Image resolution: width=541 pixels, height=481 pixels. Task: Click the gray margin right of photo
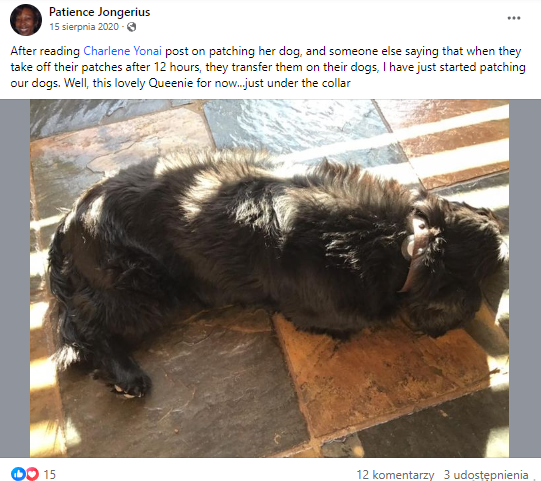(525, 278)
